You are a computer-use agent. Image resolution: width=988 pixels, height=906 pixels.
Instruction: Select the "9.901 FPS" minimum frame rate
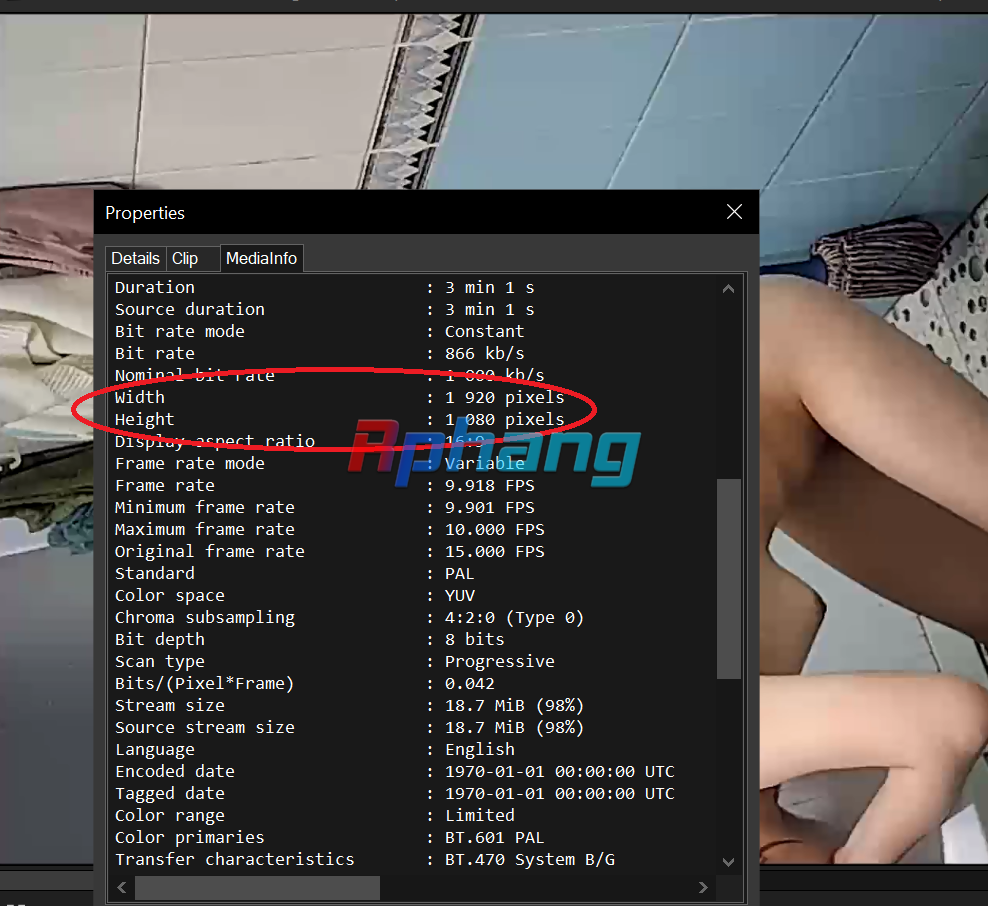pos(490,508)
